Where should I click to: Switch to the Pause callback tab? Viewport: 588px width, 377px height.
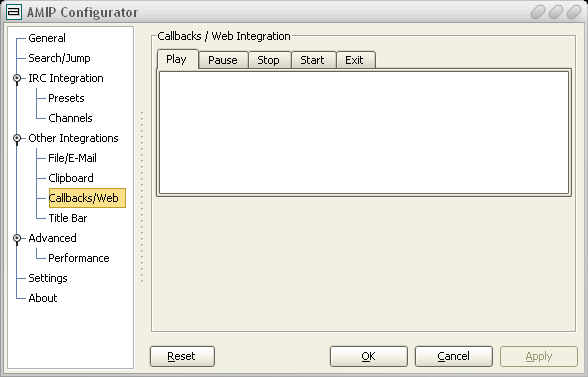(x=223, y=60)
